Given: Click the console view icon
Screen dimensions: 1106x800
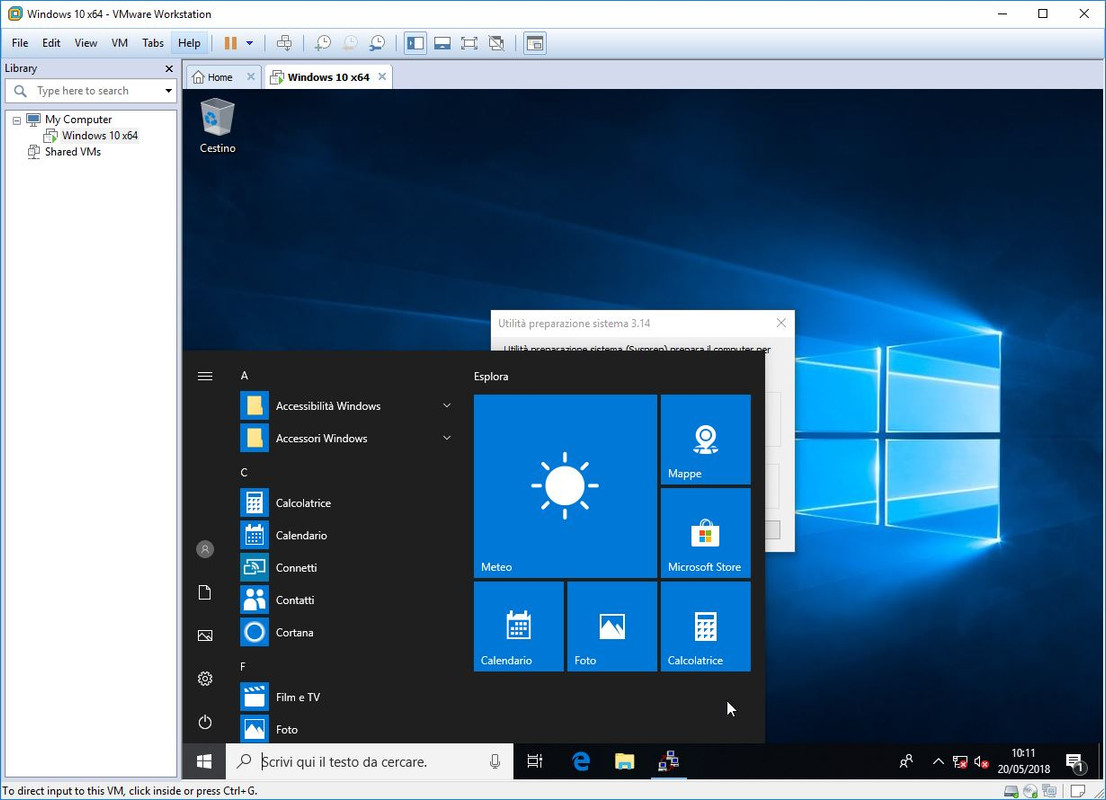Looking at the screenshot, I should click(535, 43).
